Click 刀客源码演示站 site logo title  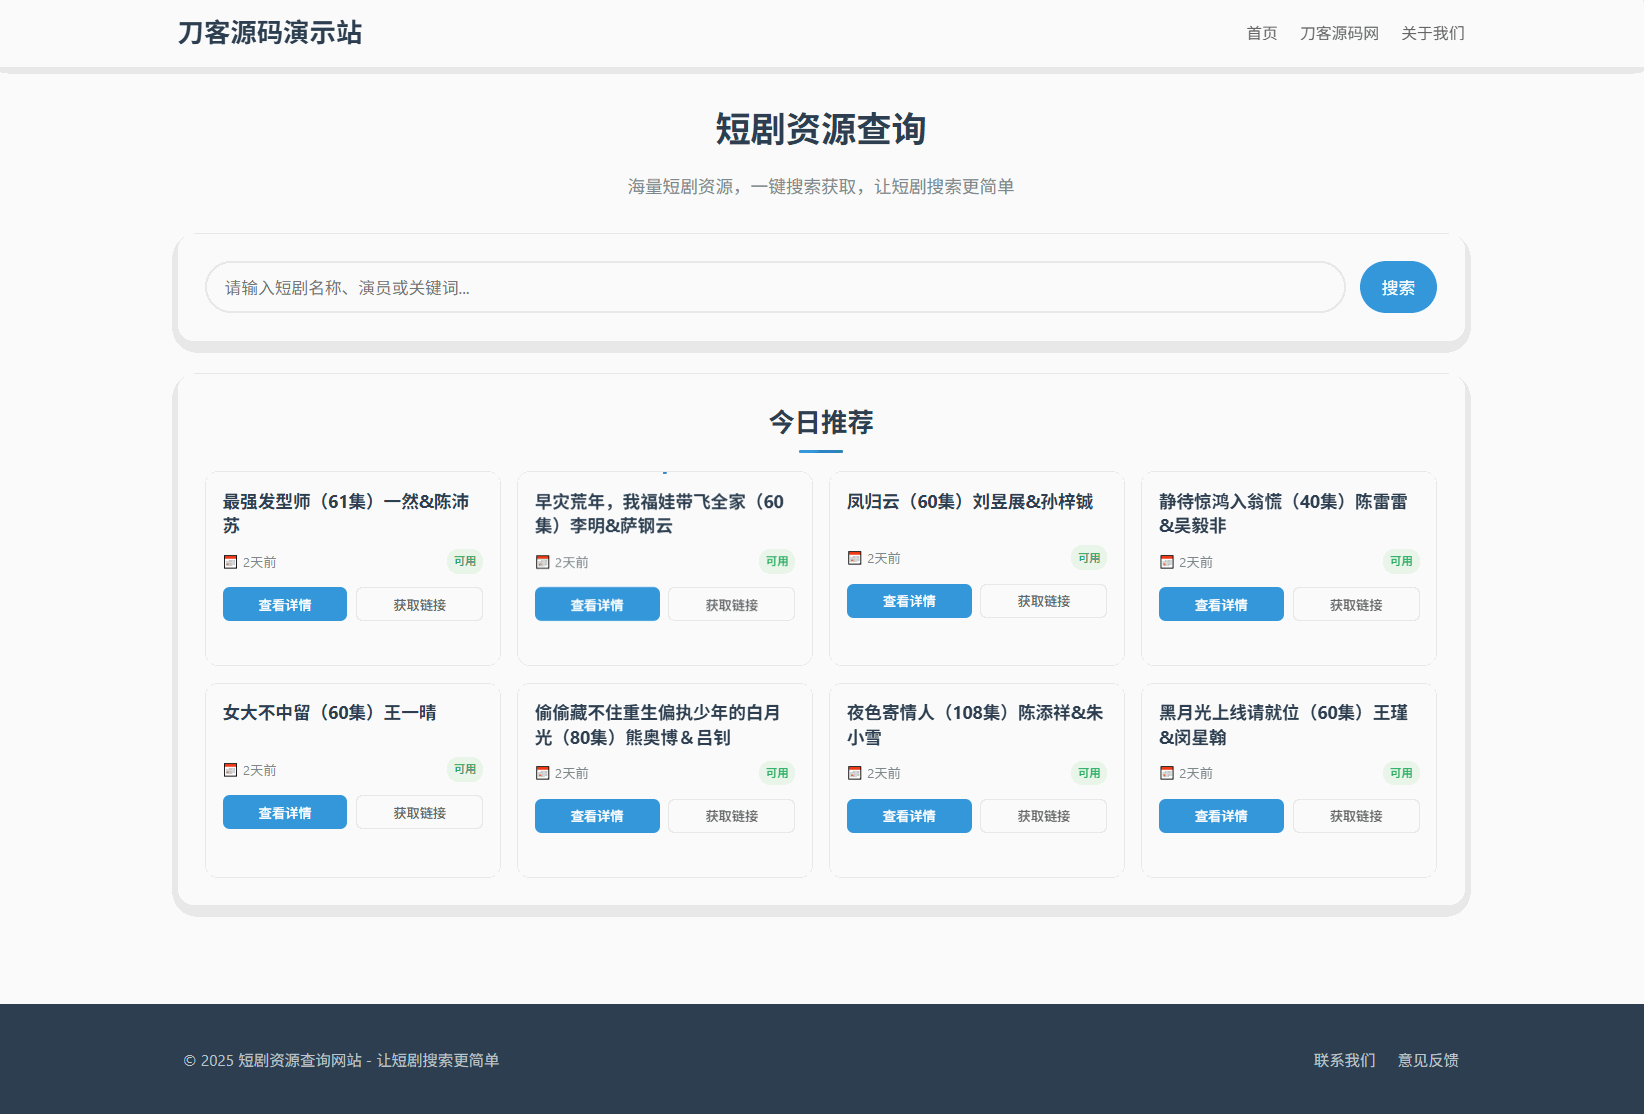270,33
